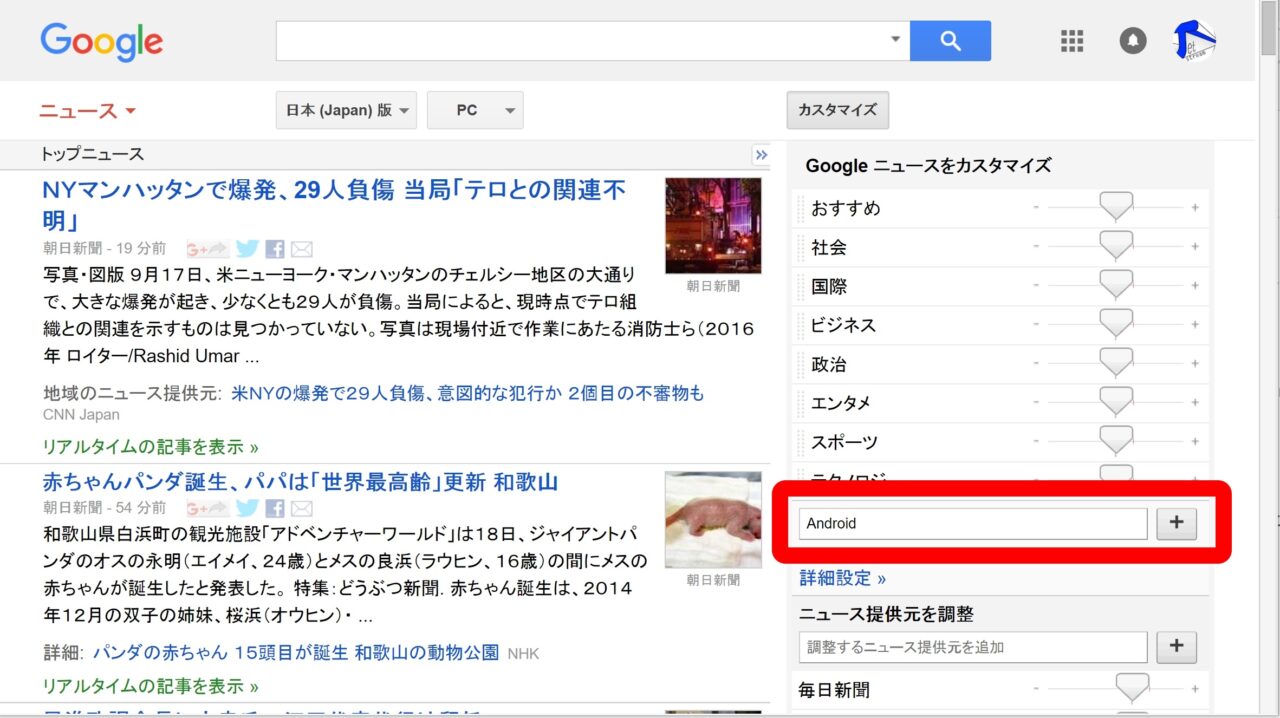1280x718 pixels.
Task: Click the topic field containing Android
Action: click(972, 524)
